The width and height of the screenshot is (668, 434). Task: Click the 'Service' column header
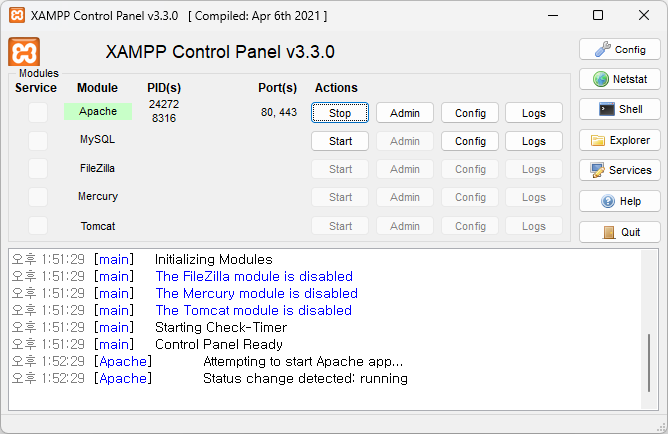point(36,88)
